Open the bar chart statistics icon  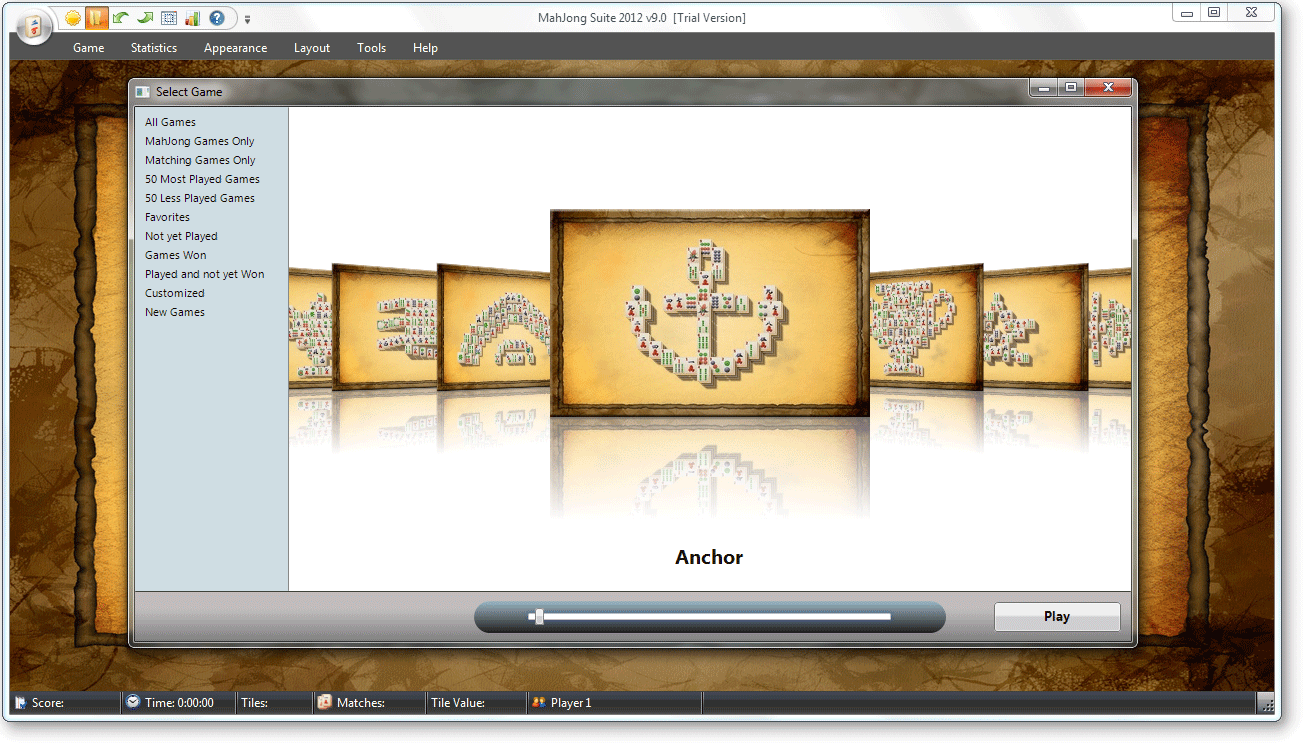coord(192,18)
